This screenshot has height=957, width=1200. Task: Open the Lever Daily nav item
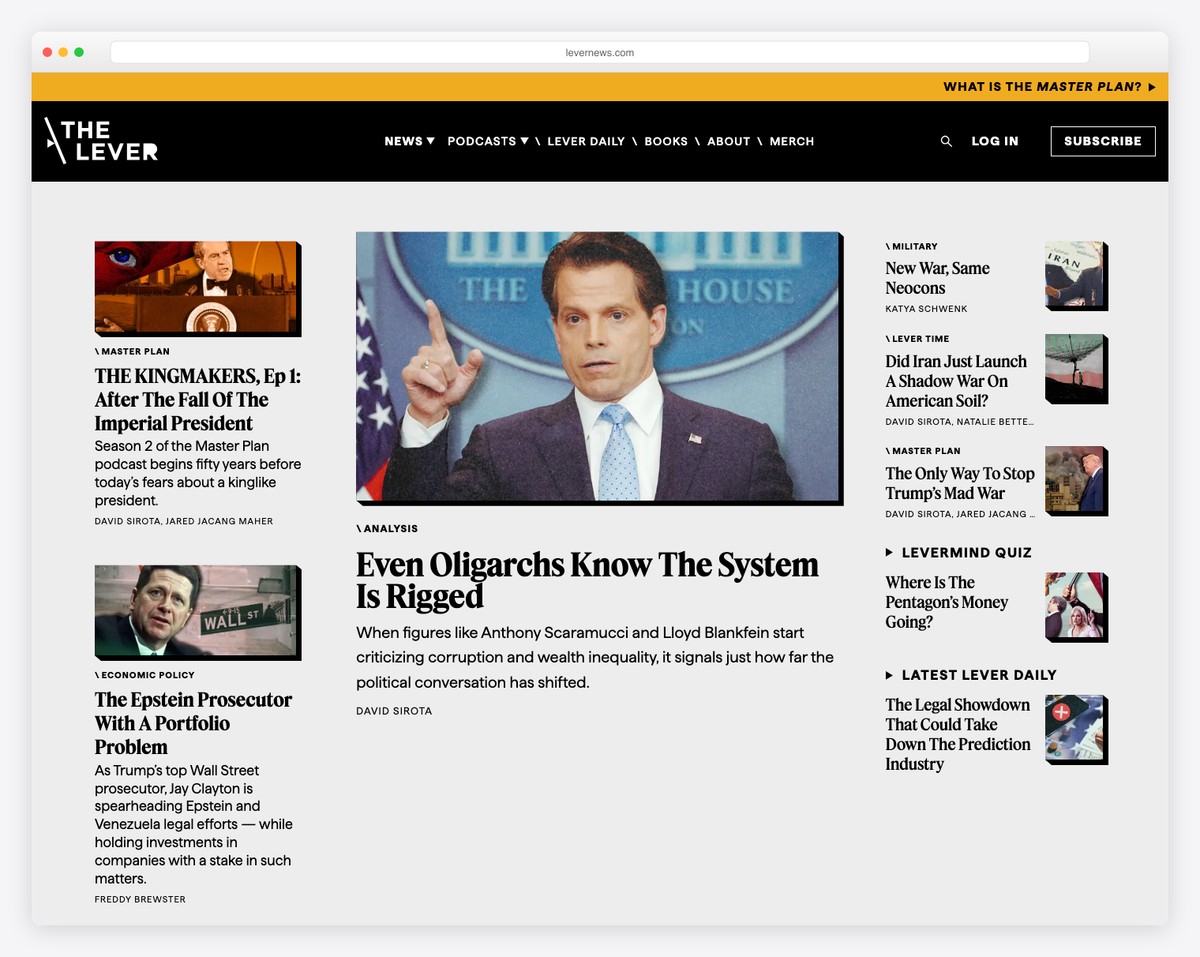click(x=585, y=141)
